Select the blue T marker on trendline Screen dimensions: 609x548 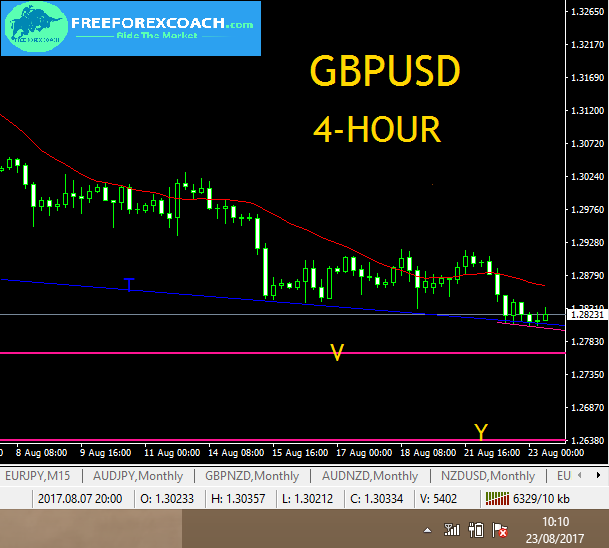tap(129, 284)
